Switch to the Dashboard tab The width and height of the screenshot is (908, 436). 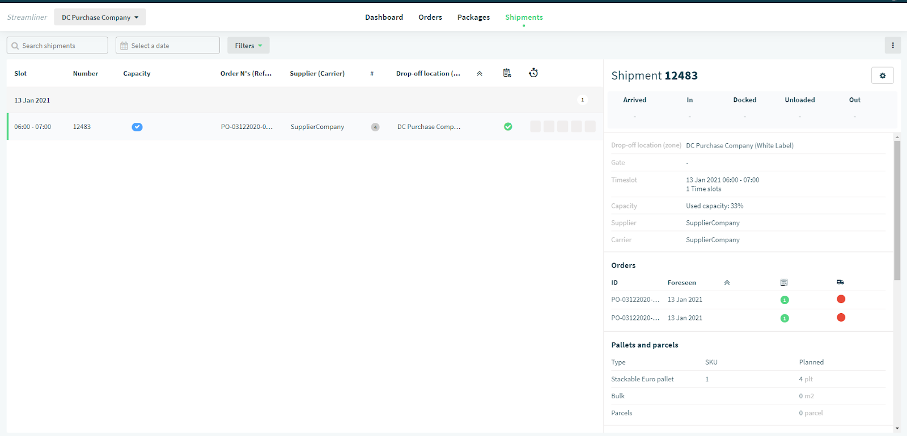pyautogui.click(x=384, y=17)
